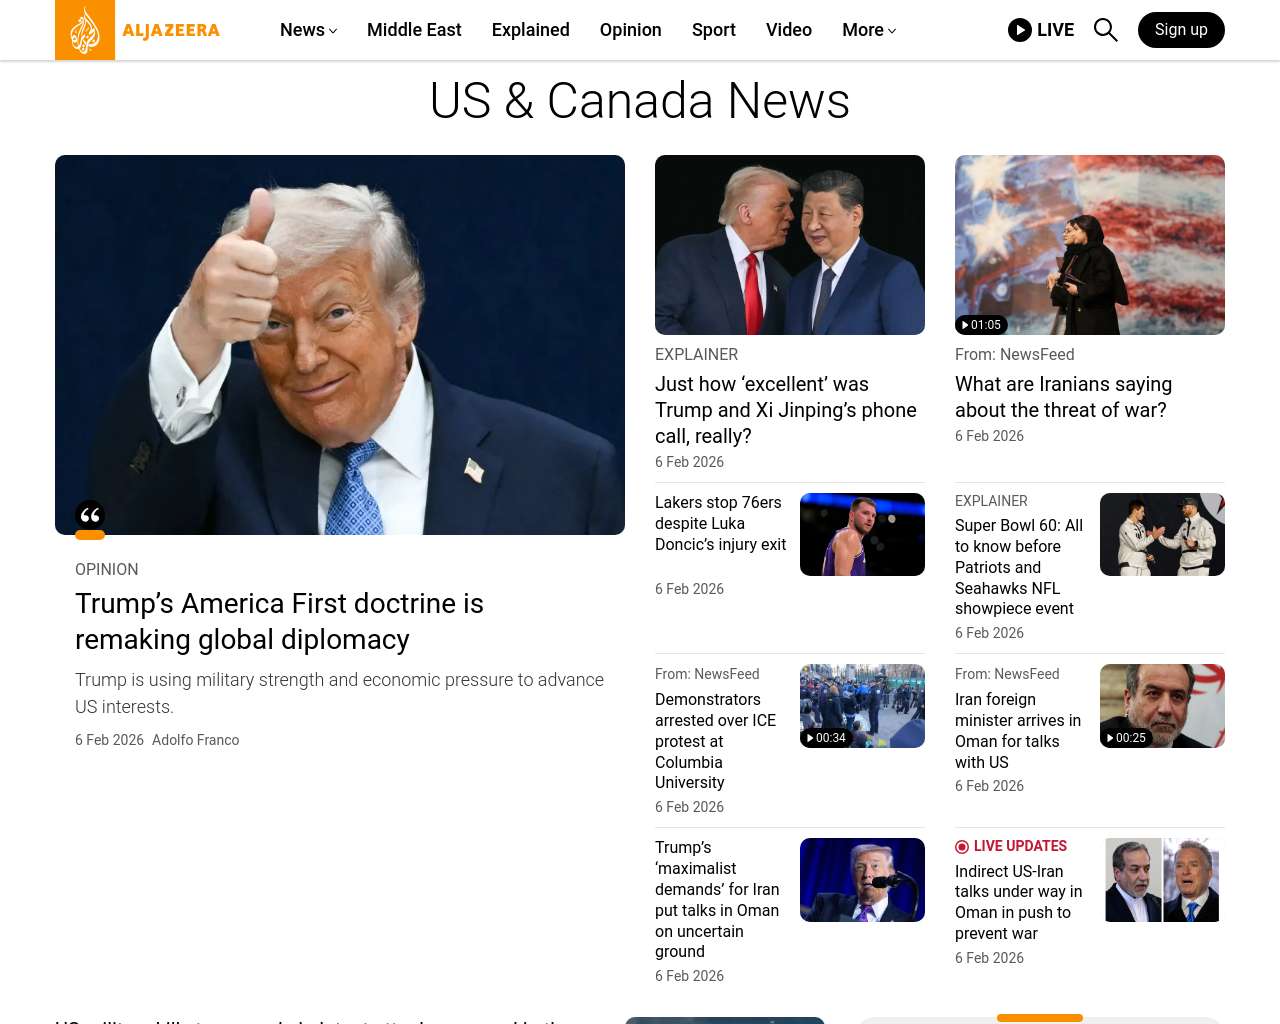Open author Adolfo Franco's page
This screenshot has height=1024, width=1280.
(196, 740)
